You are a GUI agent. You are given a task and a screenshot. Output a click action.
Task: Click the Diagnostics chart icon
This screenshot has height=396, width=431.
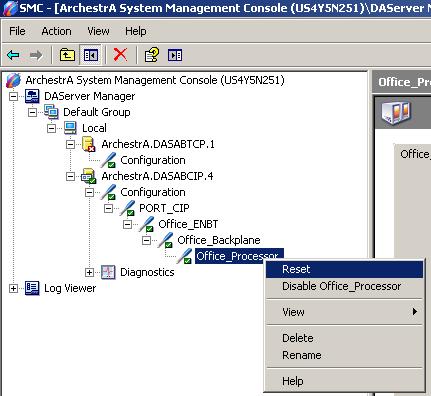coord(108,272)
